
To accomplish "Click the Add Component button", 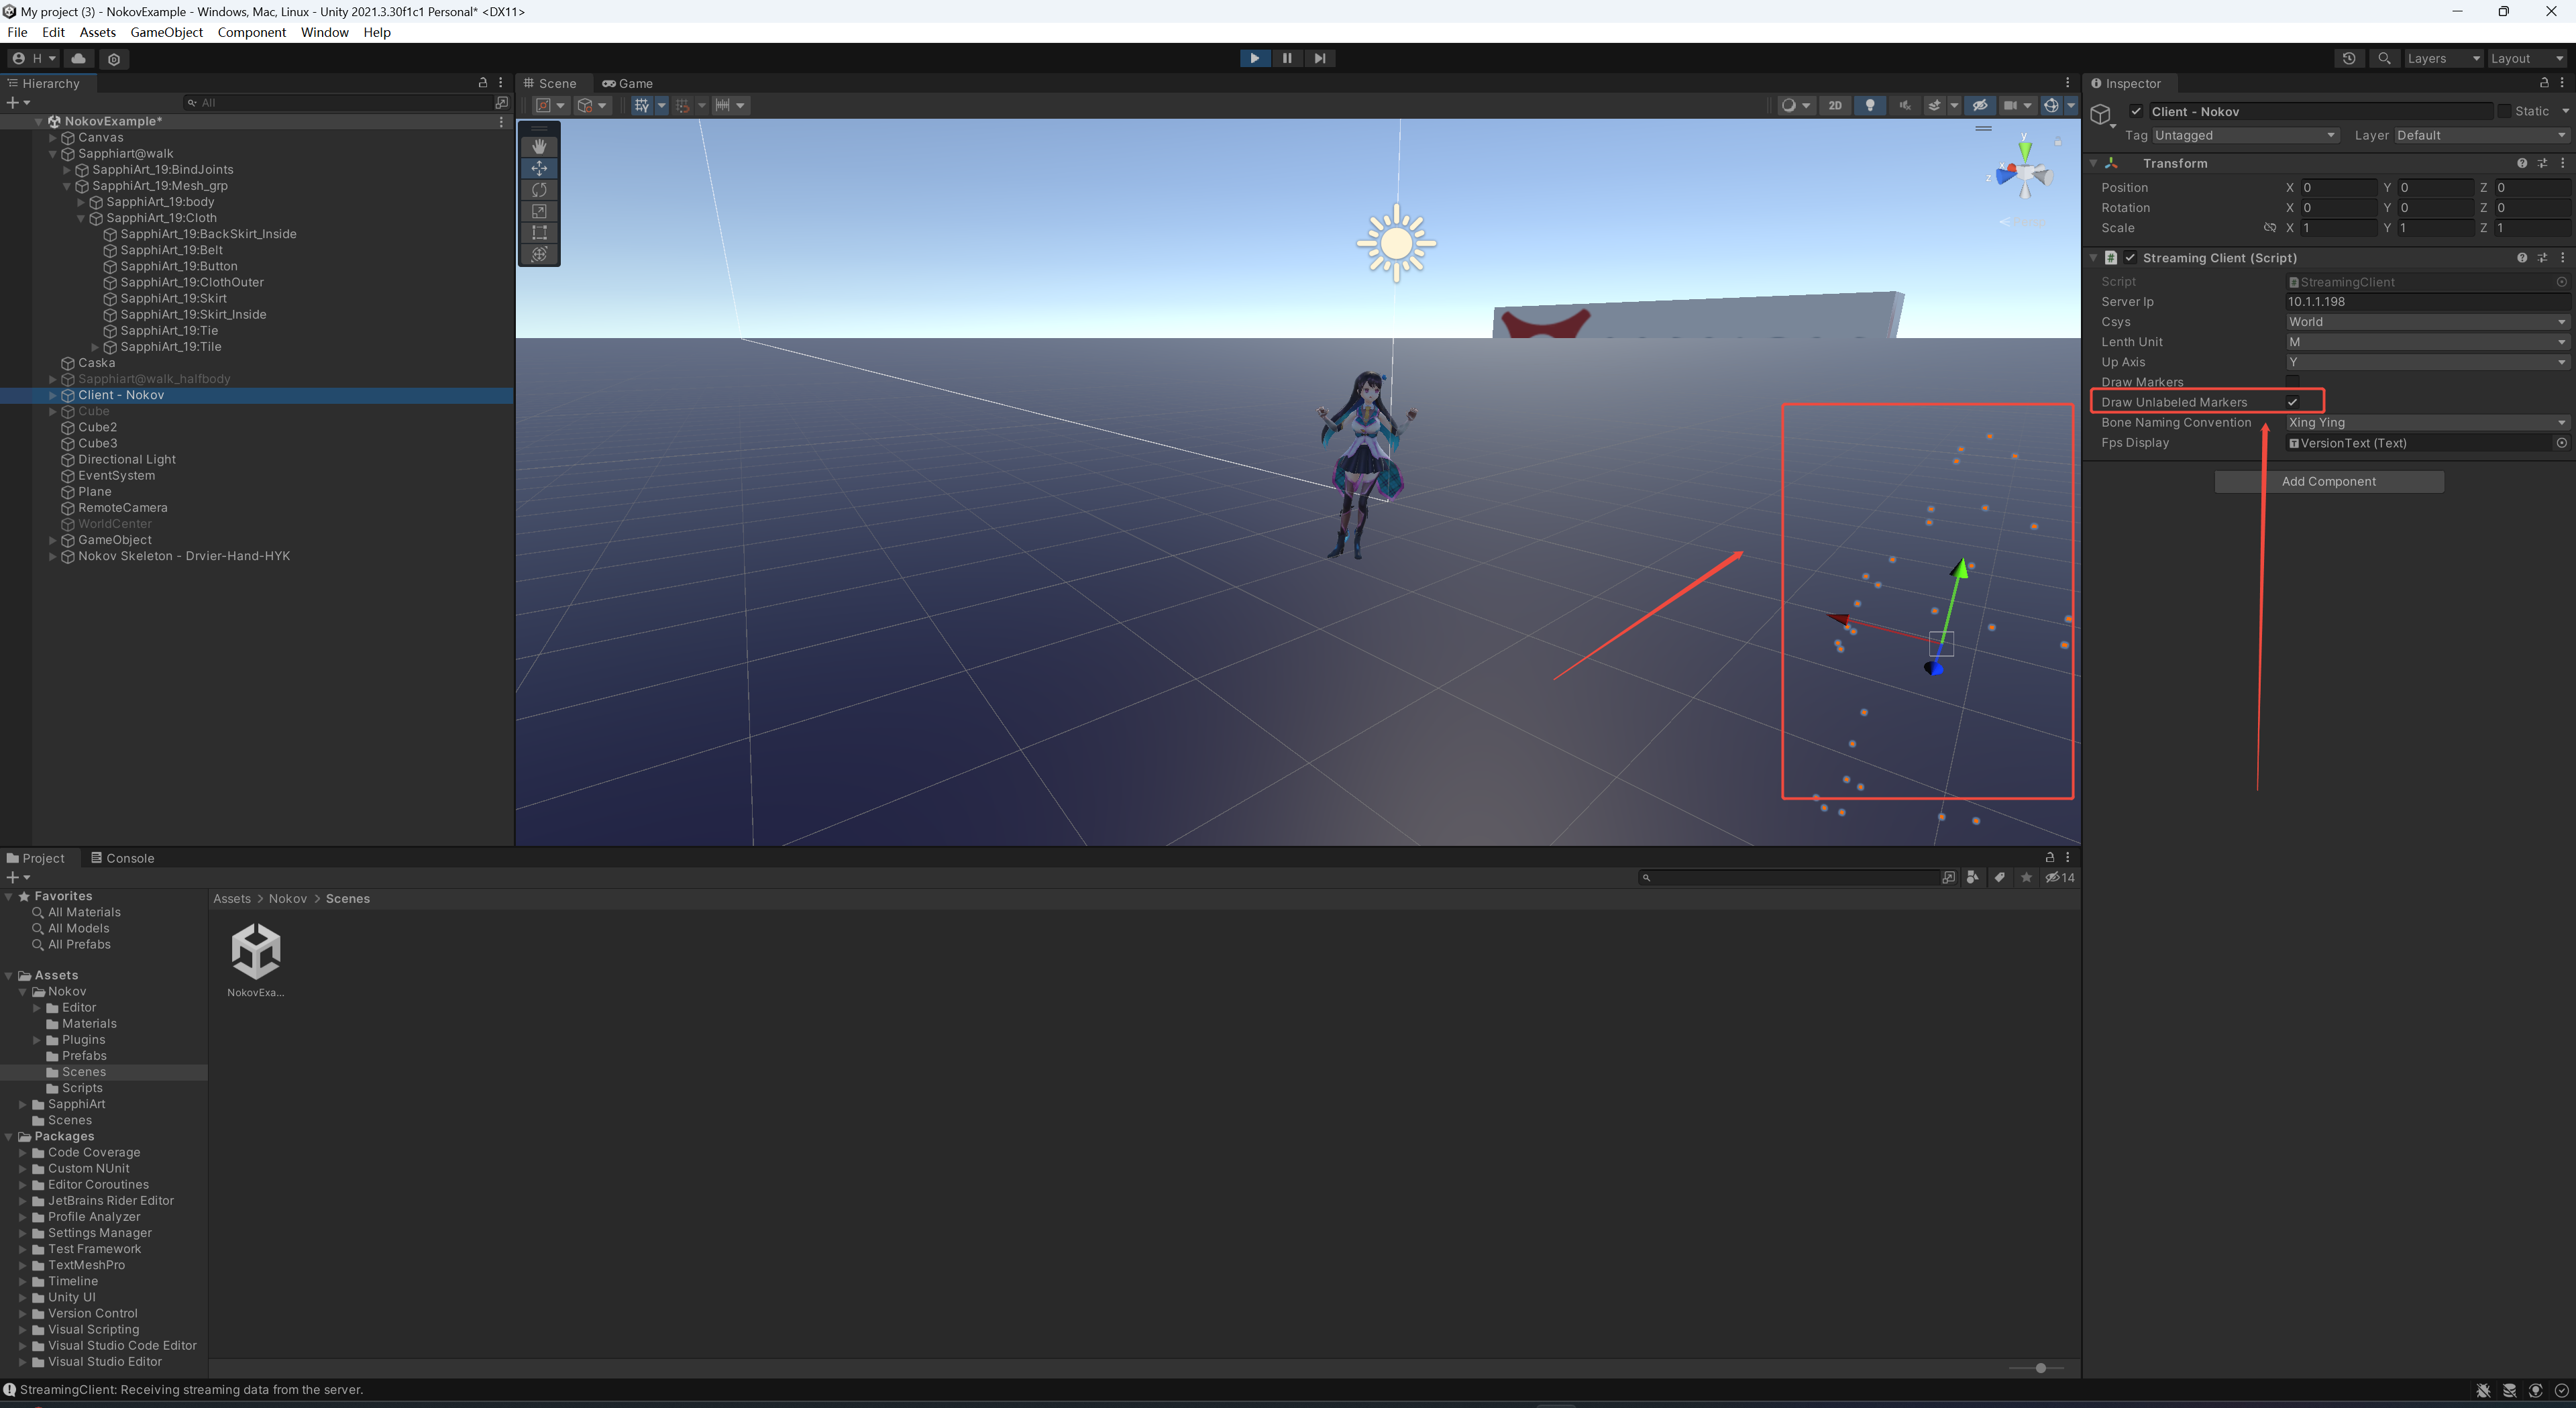I will 2329,481.
